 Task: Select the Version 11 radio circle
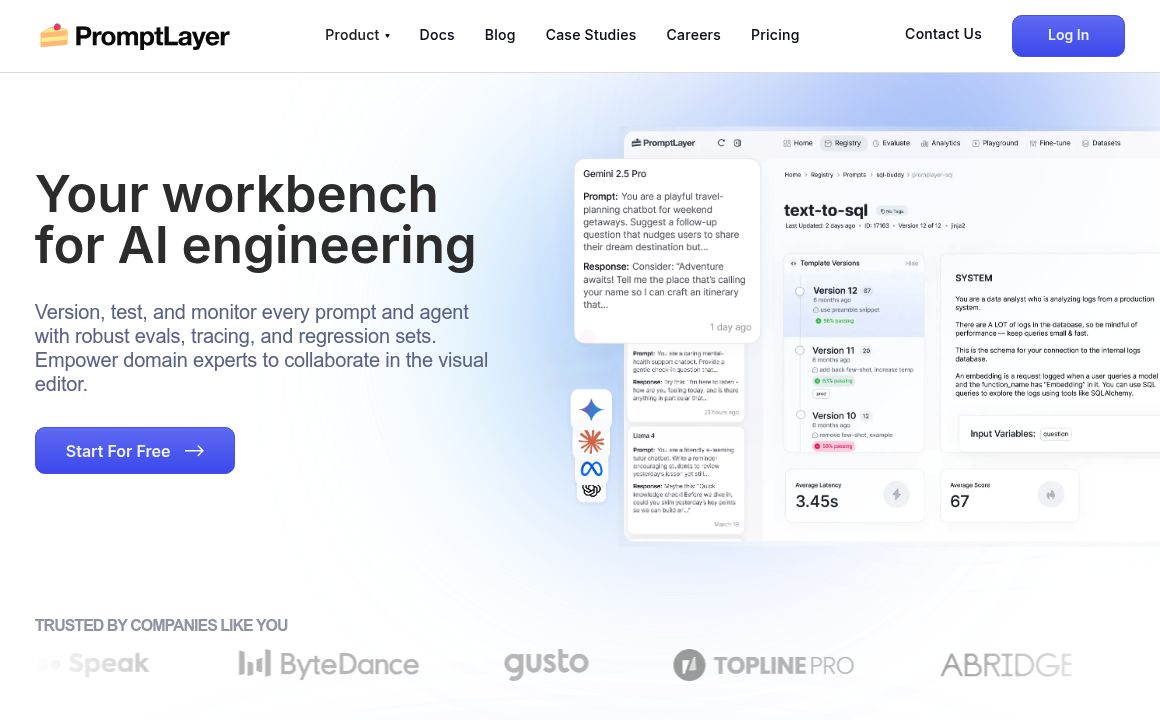pyautogui.click(x=800, y=351)
